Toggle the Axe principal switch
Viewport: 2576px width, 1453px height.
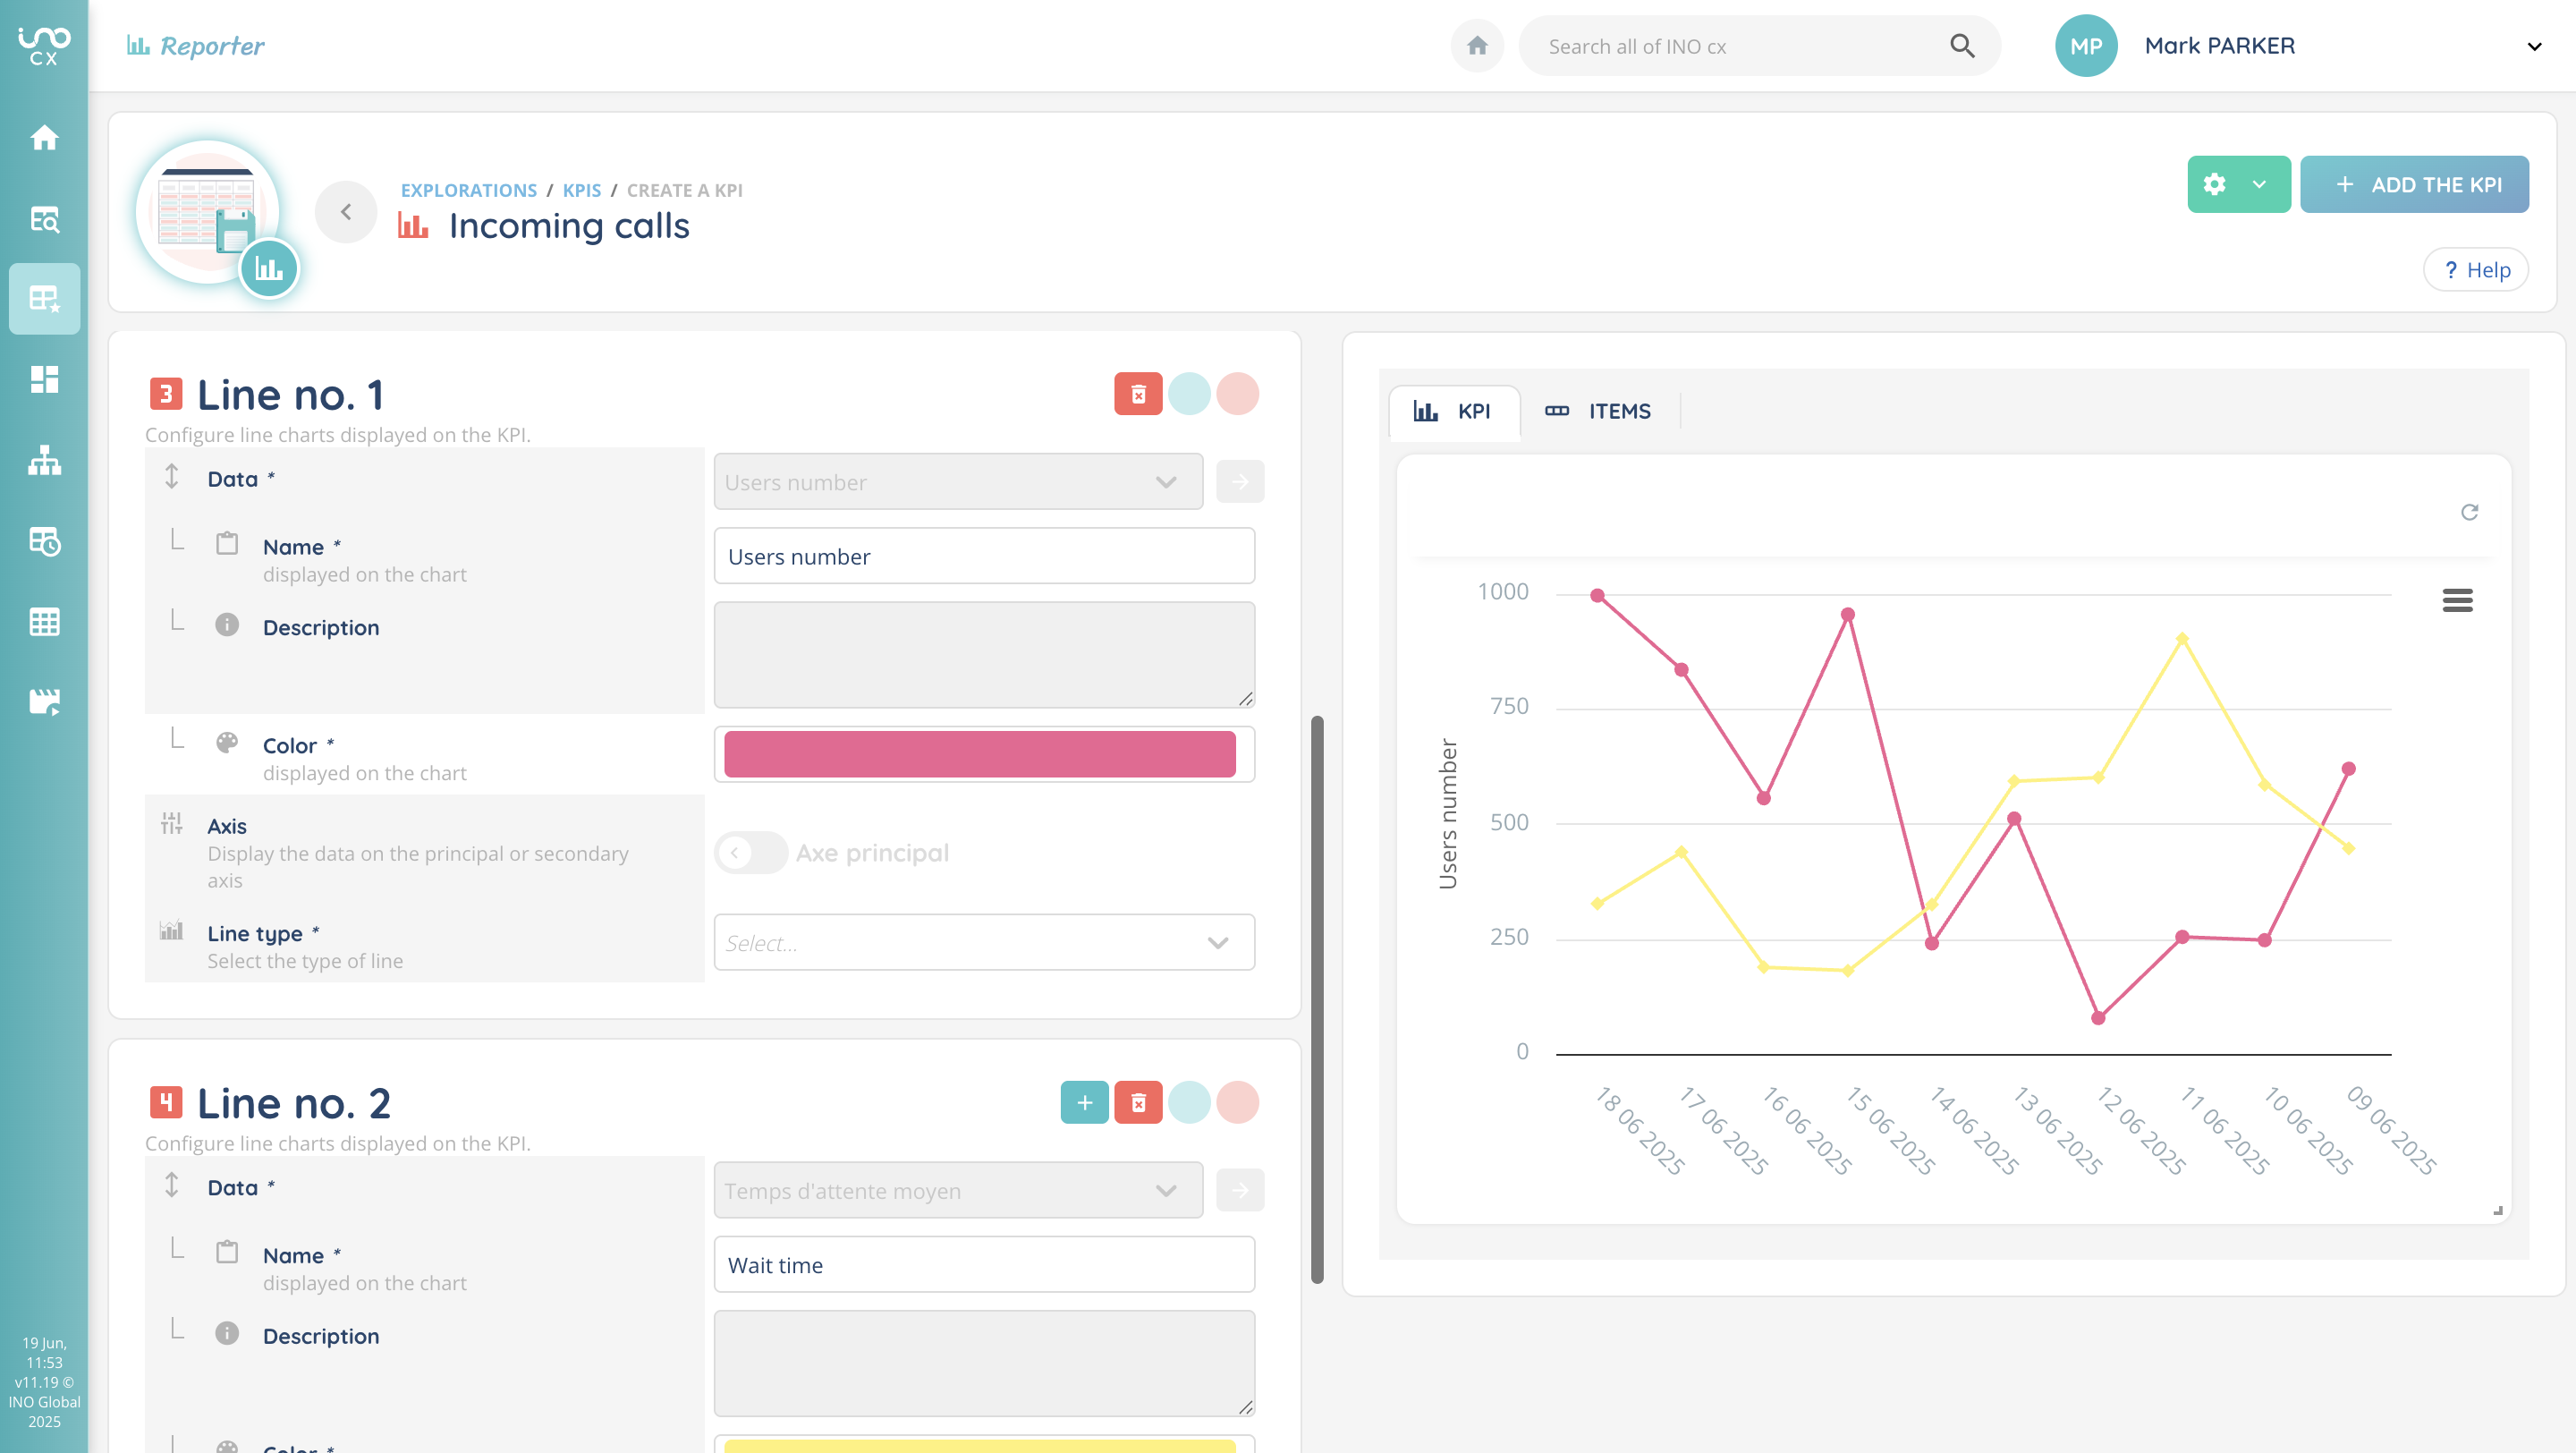(x=751, y=852)
